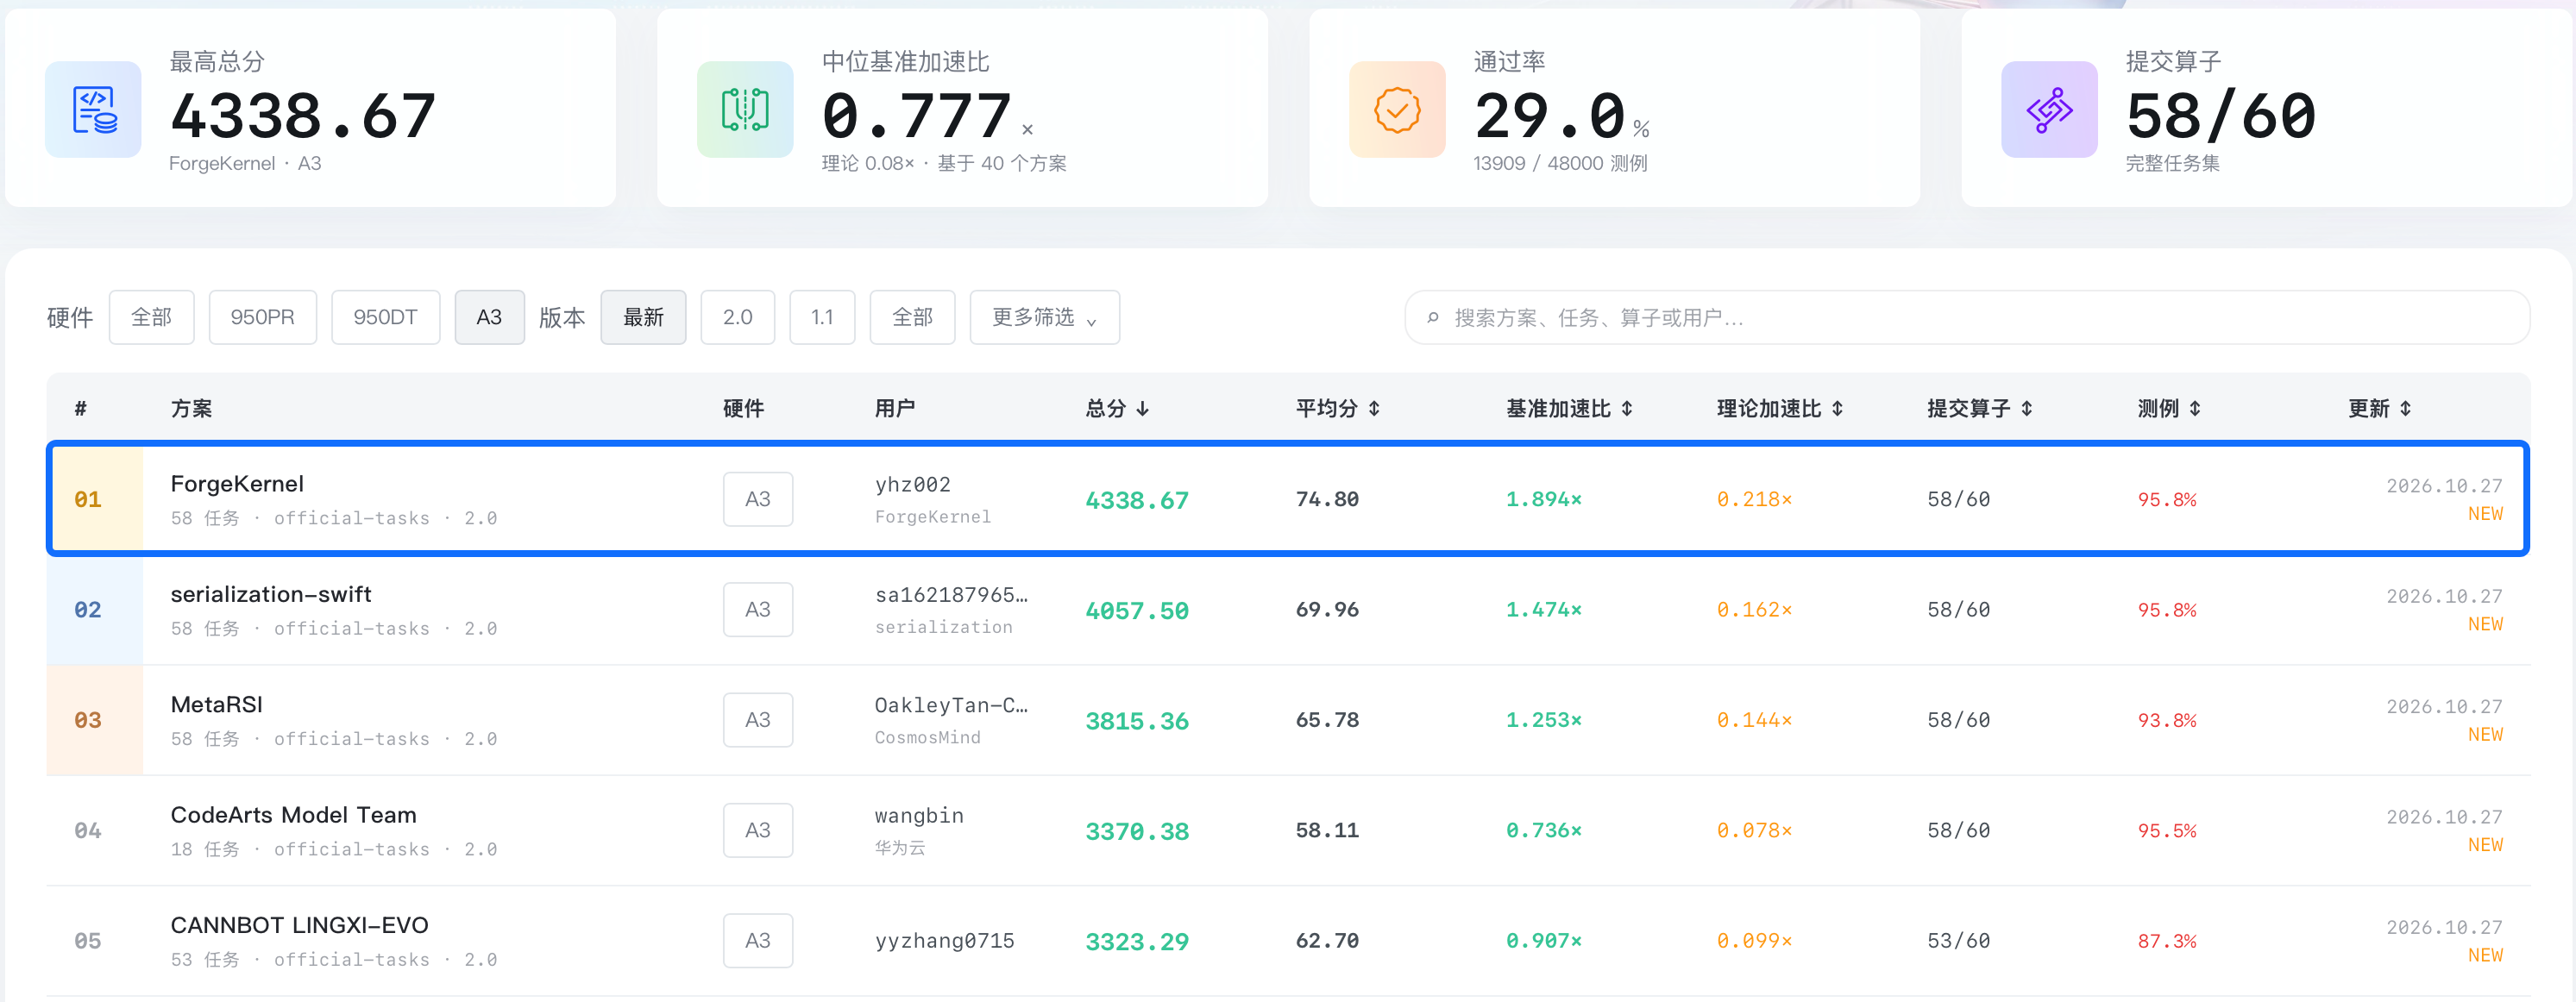The width and height of the screenshot is (2576, 1002).
Task: Click user yyzhang0715
Action: [x=944, y=941]
